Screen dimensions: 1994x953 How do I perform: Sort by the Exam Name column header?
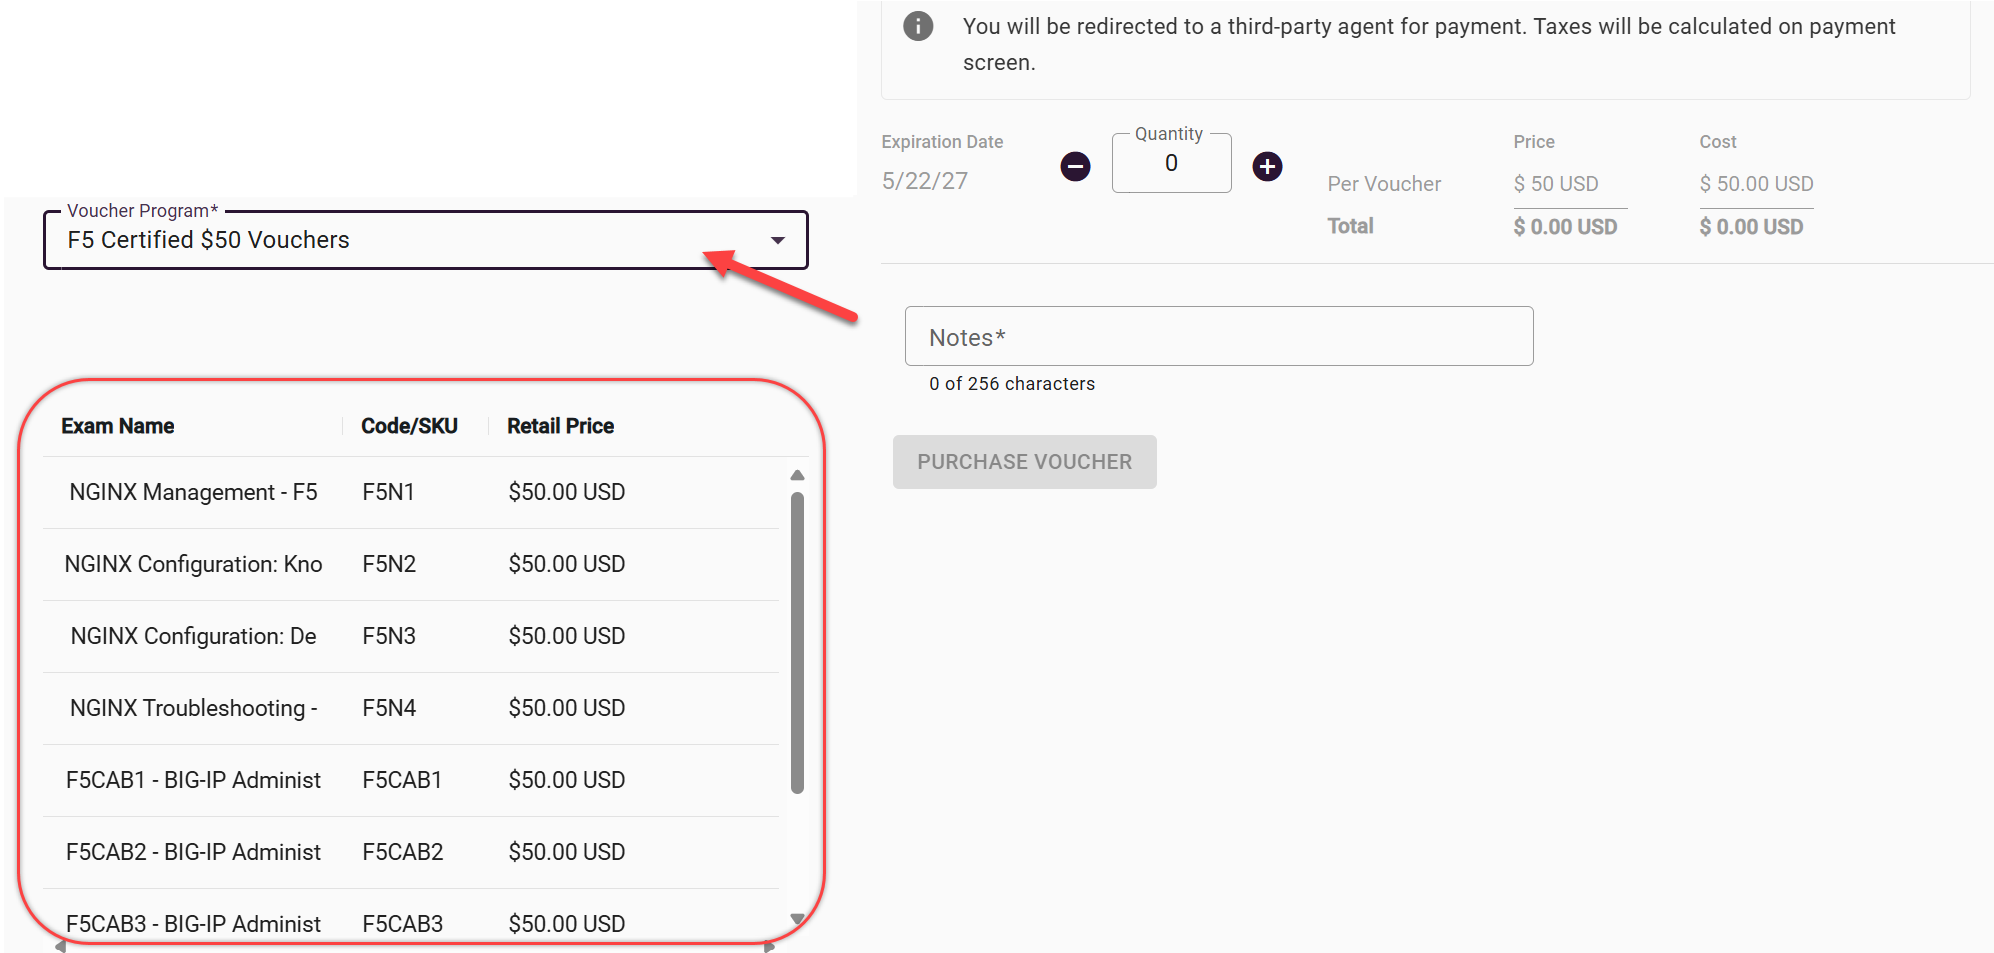click(x=118, y=426)
